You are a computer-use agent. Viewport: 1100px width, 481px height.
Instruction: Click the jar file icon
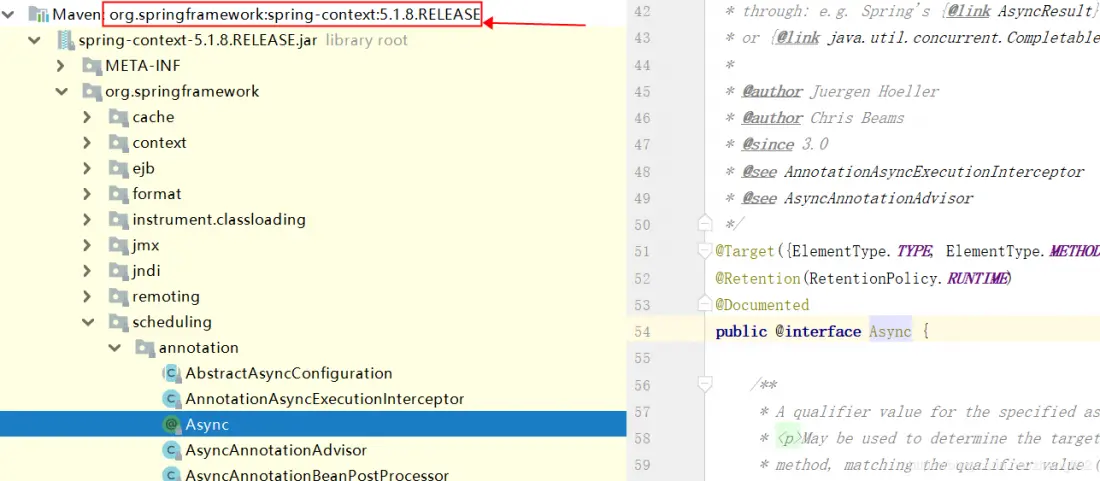point(66,41)
